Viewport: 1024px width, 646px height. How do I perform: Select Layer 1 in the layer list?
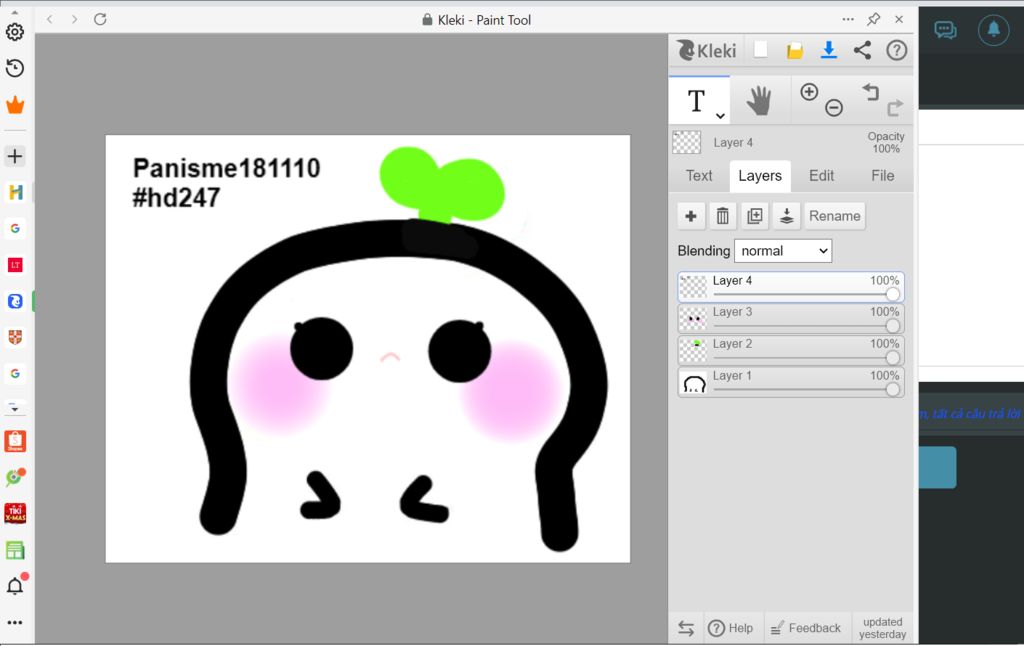[x=791, y=383]
